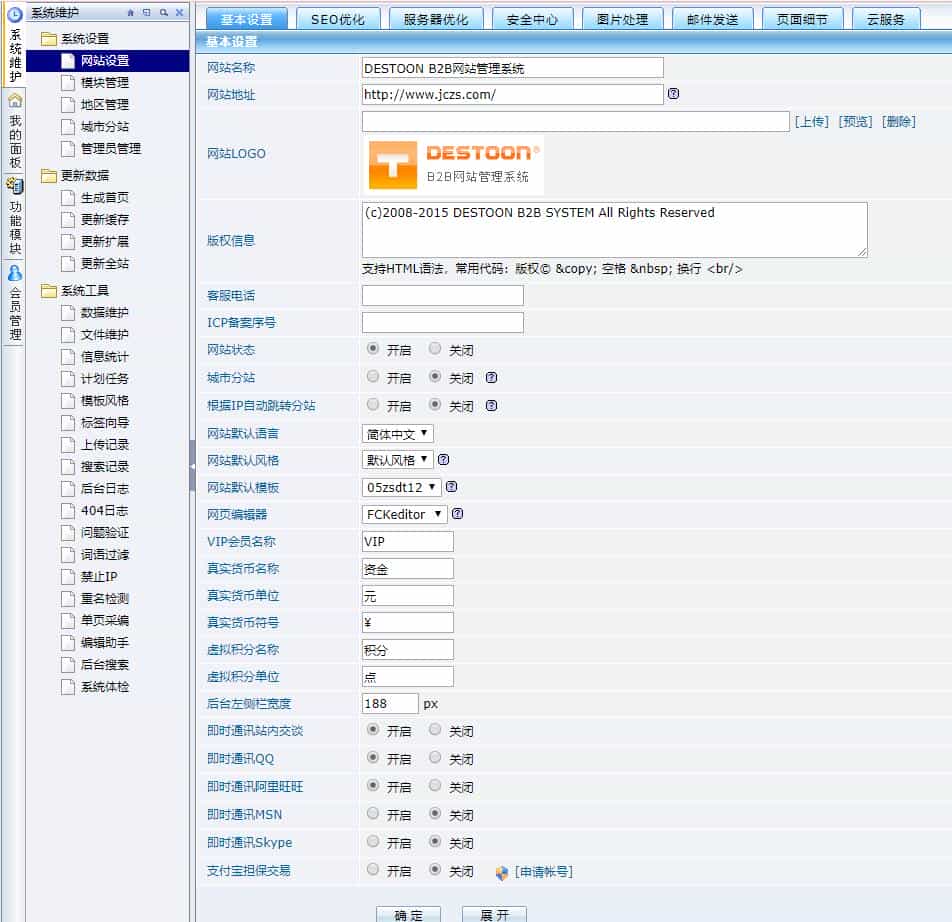Open the 网站默认模板 dropdown showing 05zsdt12
Image resolution: width=952 pixels, height=922 pixels.
tap(401, 487)
